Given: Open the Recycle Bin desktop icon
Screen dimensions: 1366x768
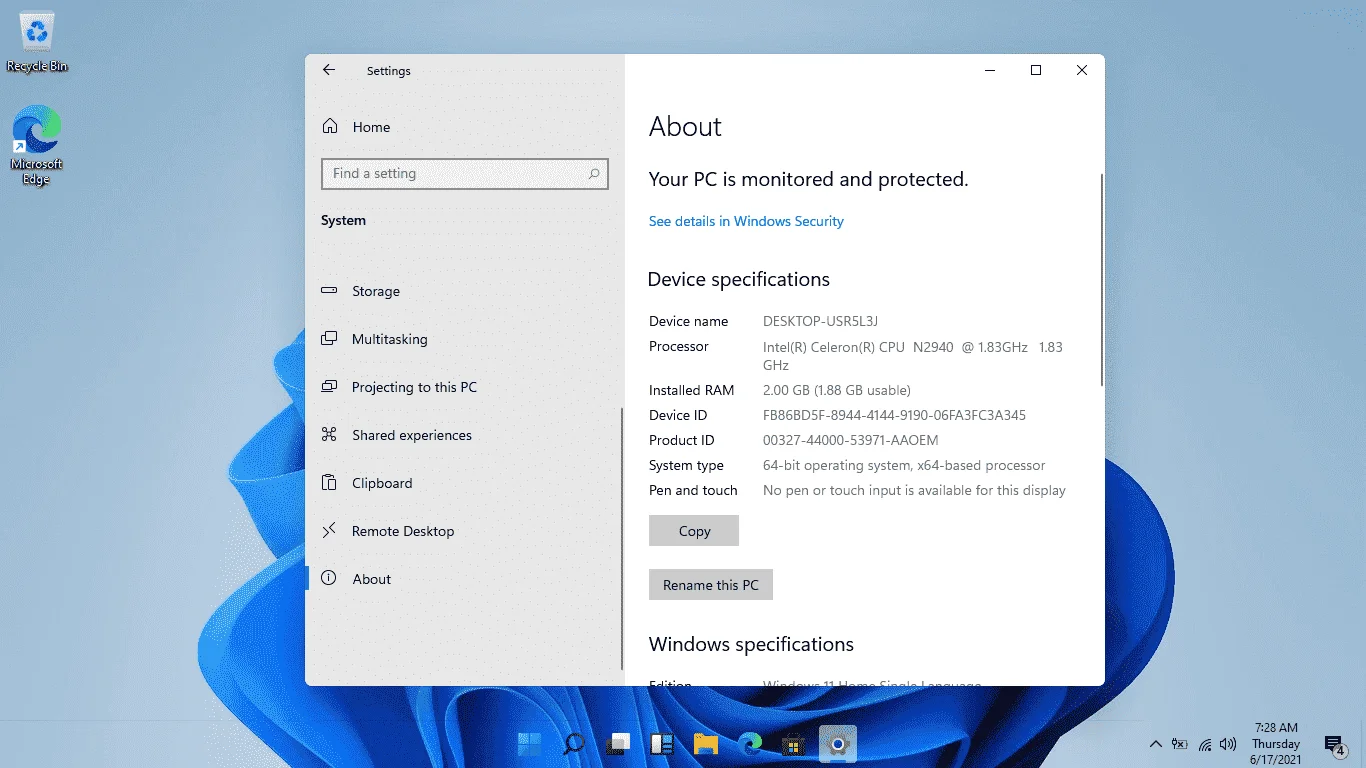Looking at the screenshot, I should pyautogui.click(x=37, y=43).
